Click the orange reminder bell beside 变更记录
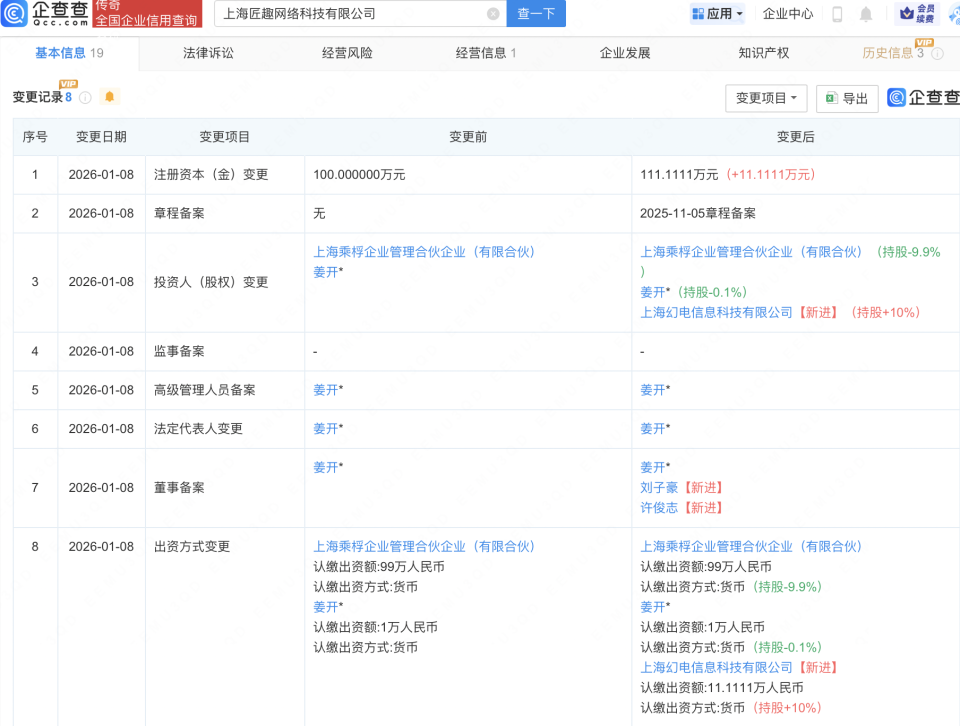960x726 pixels. click(x=109, y=97)
